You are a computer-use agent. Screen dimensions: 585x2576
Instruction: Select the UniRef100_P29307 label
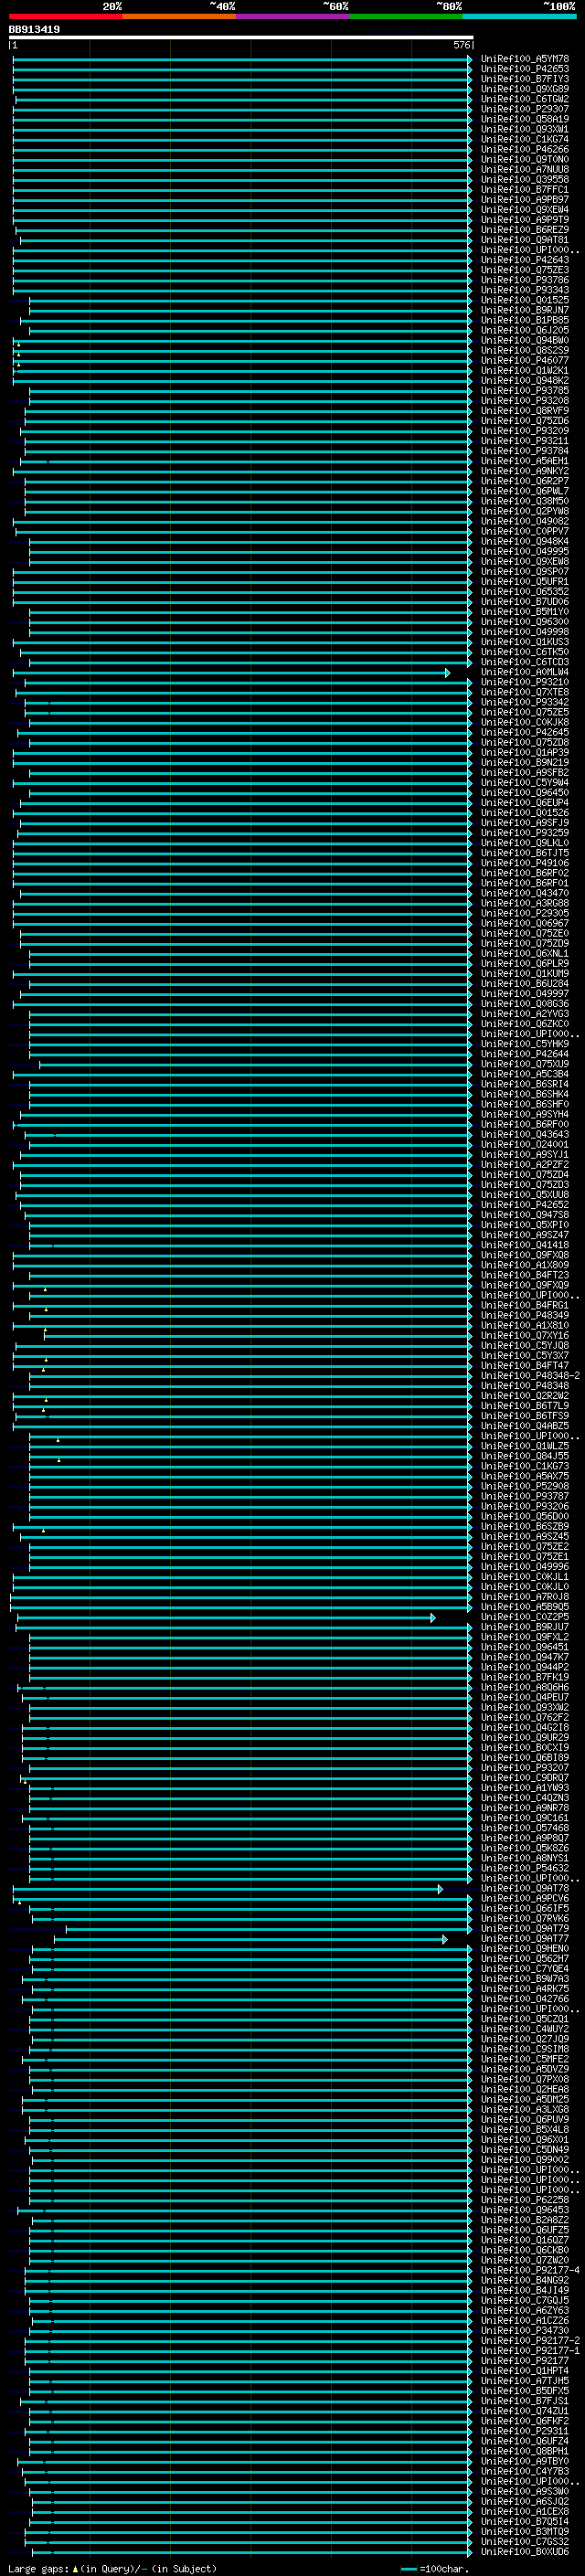click(x=525, y=109)
